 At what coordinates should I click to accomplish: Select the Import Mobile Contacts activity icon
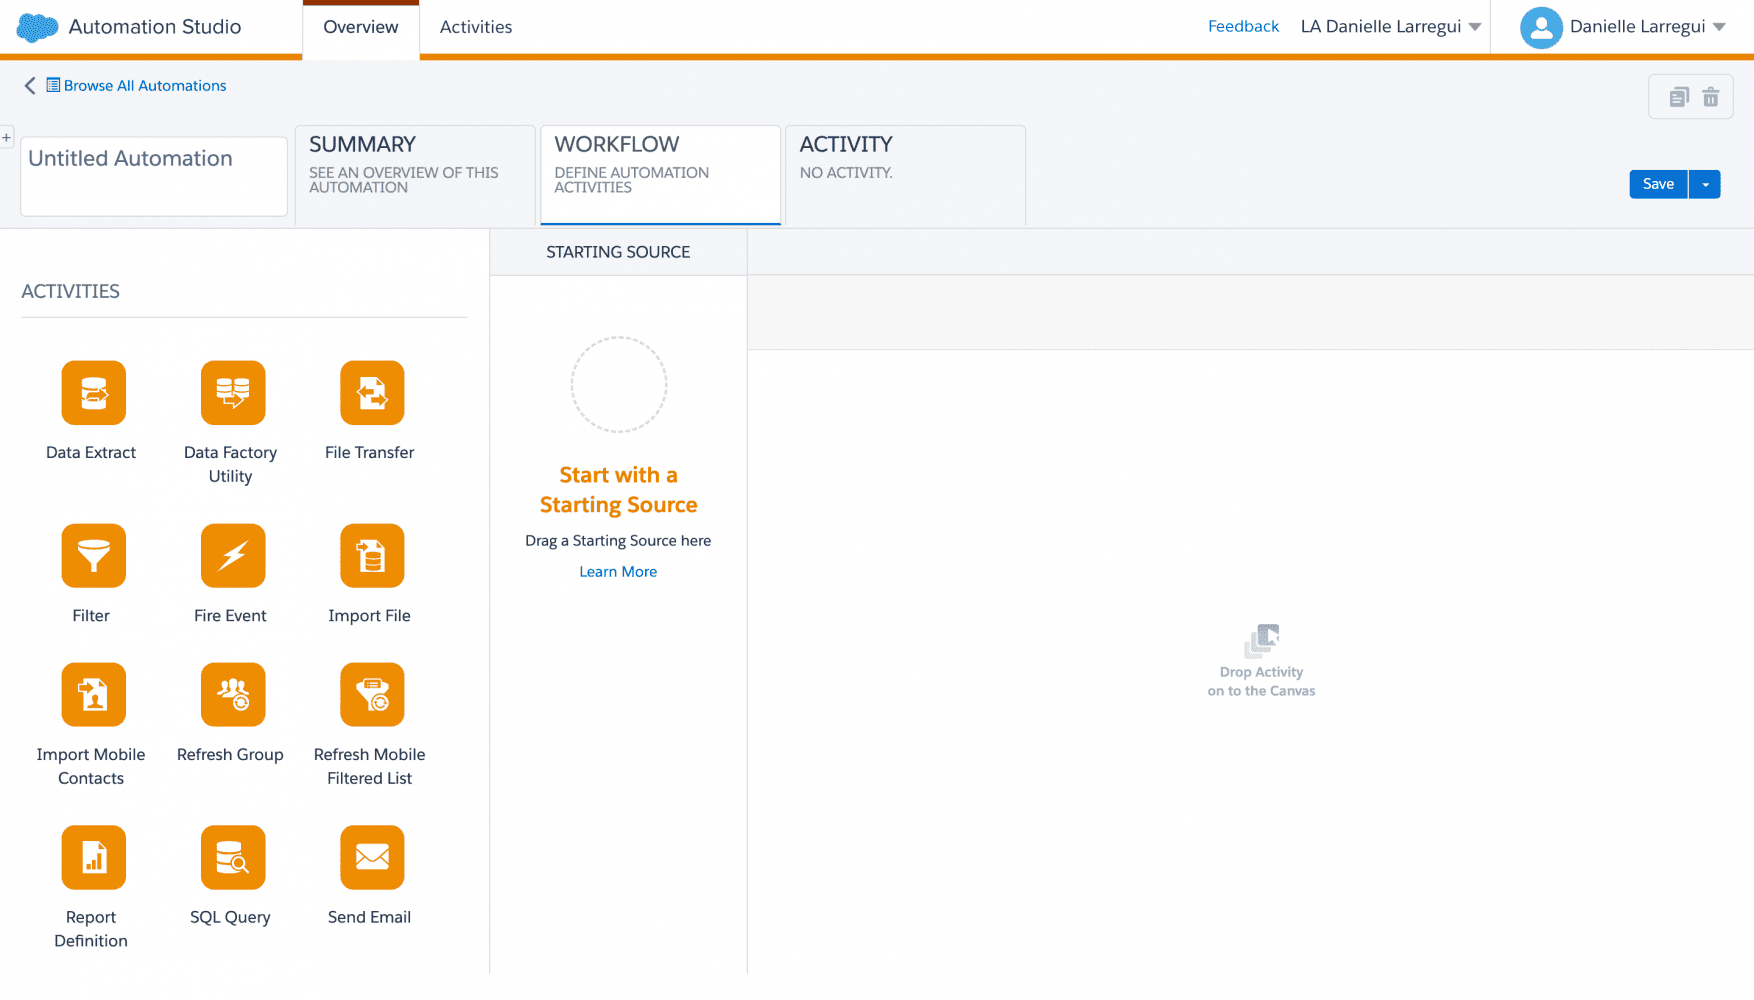(93, 695)
